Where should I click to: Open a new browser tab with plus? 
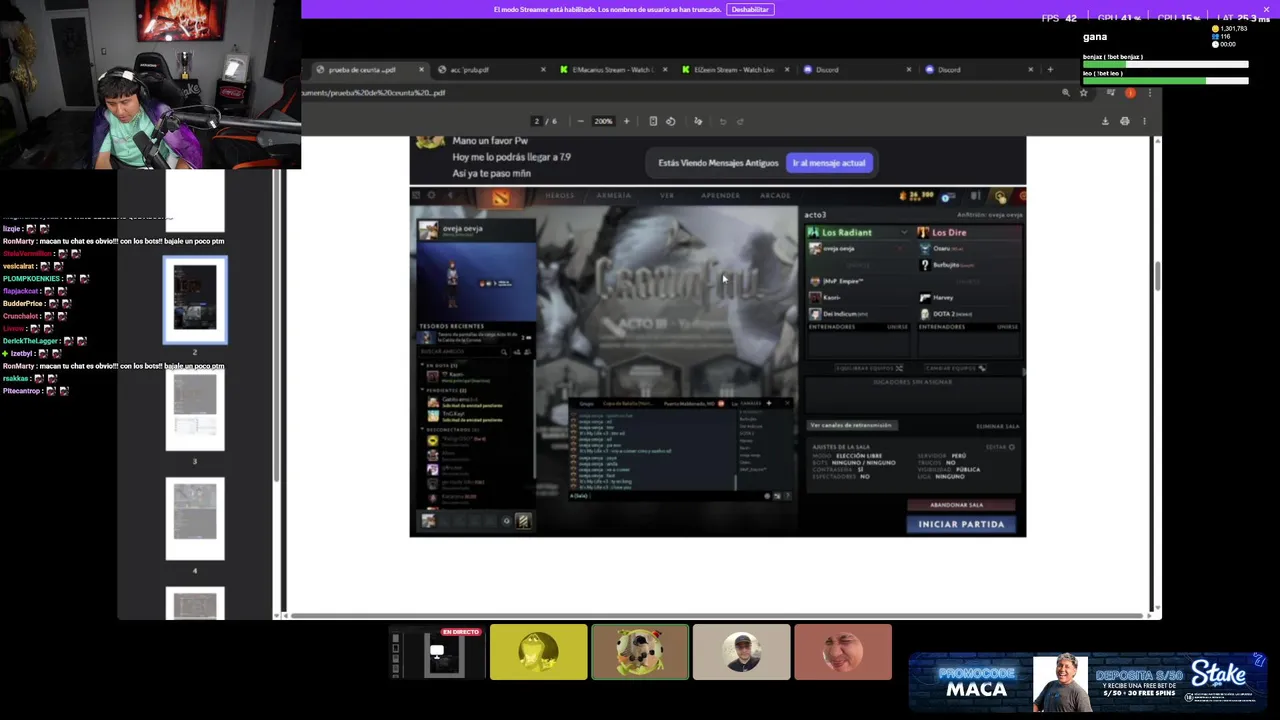tap(1050, 70)
